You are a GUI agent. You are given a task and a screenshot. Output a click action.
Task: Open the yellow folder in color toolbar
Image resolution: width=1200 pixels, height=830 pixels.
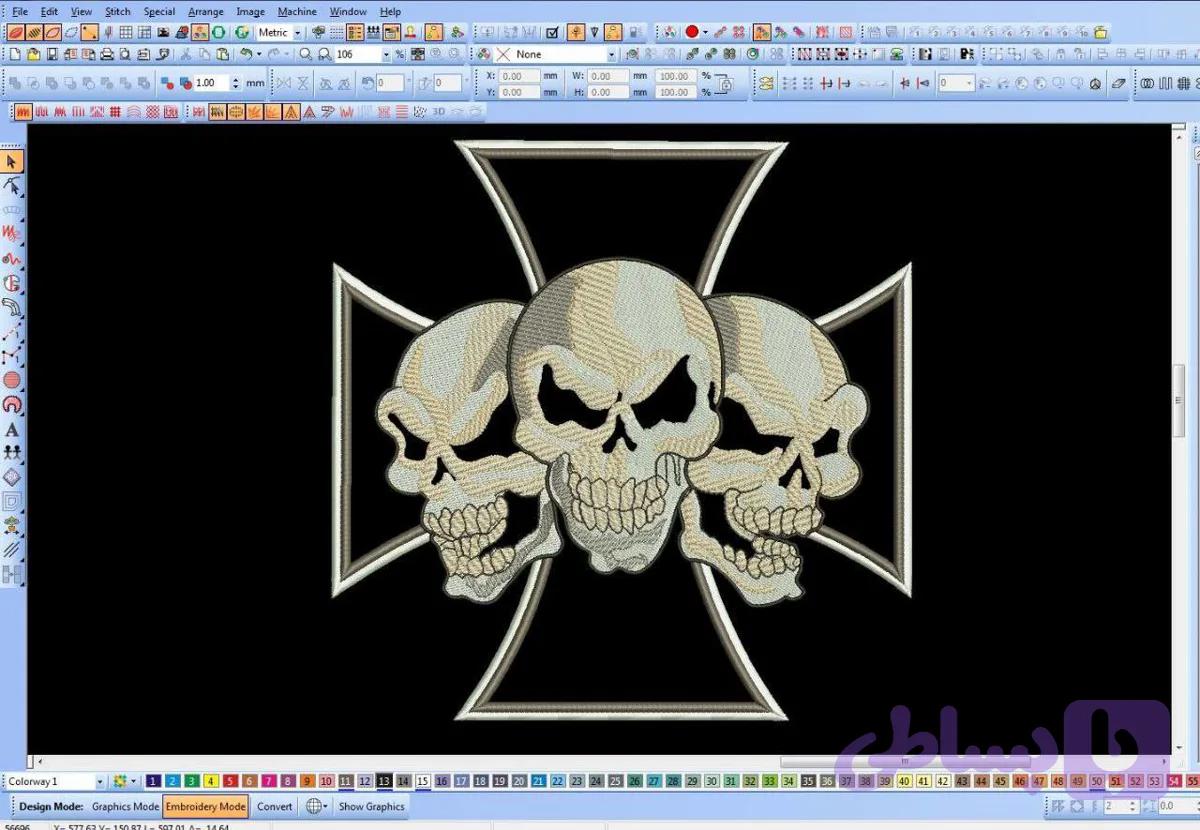tap(1100, 33)
